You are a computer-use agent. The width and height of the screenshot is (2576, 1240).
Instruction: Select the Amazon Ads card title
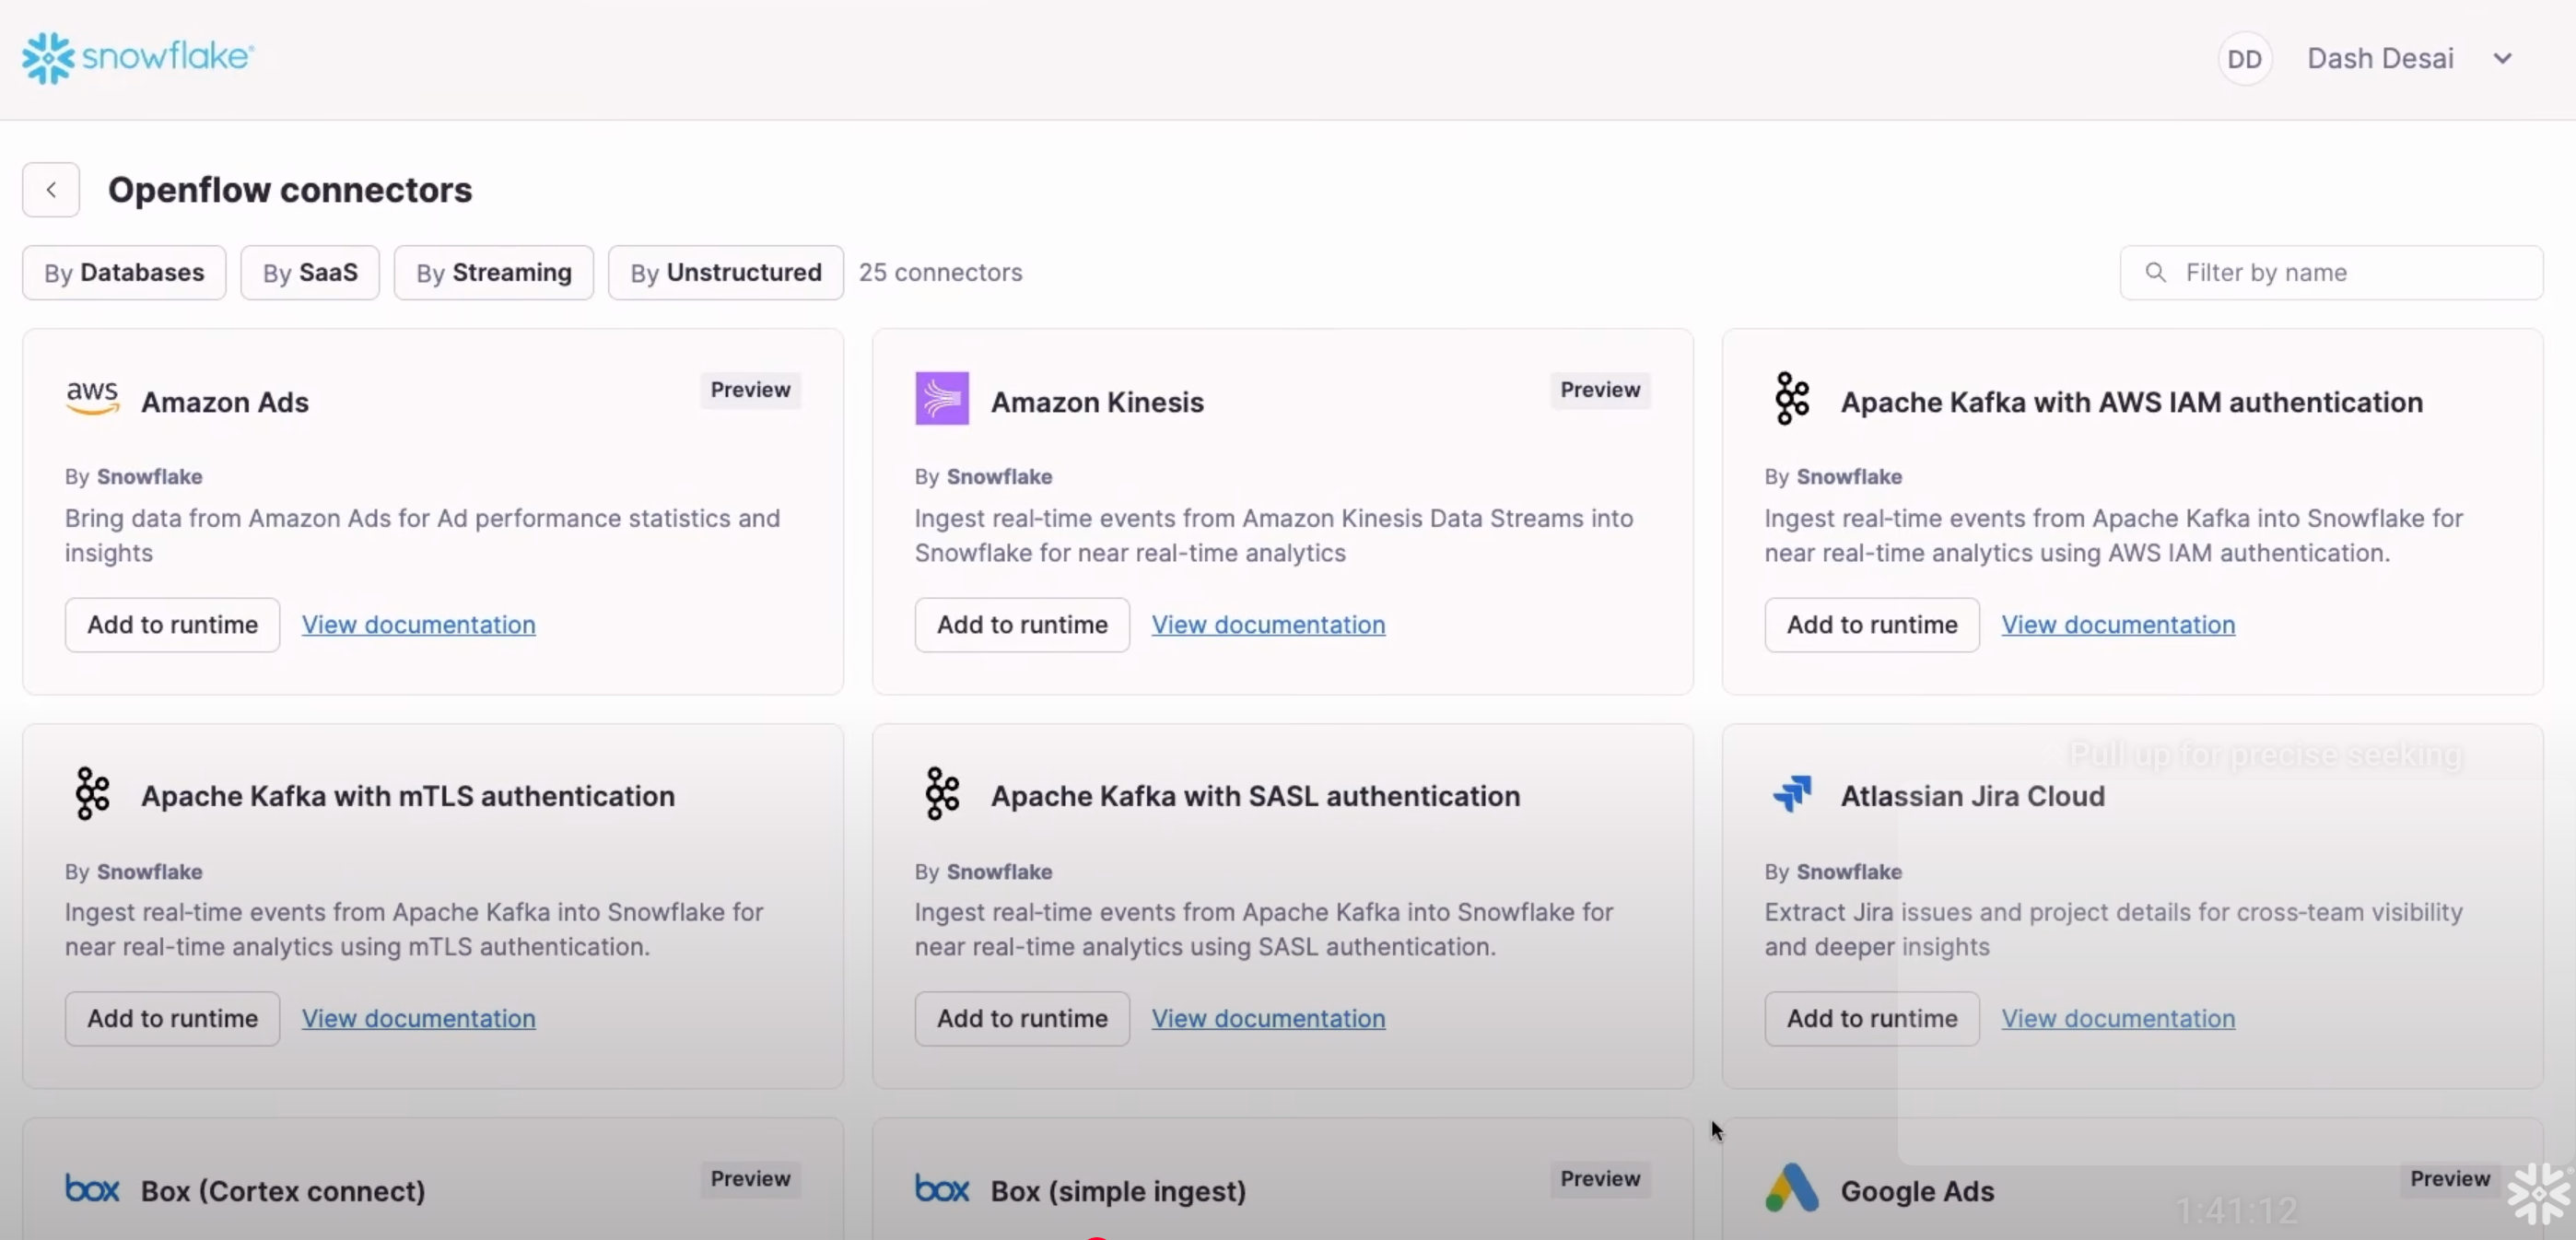[x=225, y=402]
